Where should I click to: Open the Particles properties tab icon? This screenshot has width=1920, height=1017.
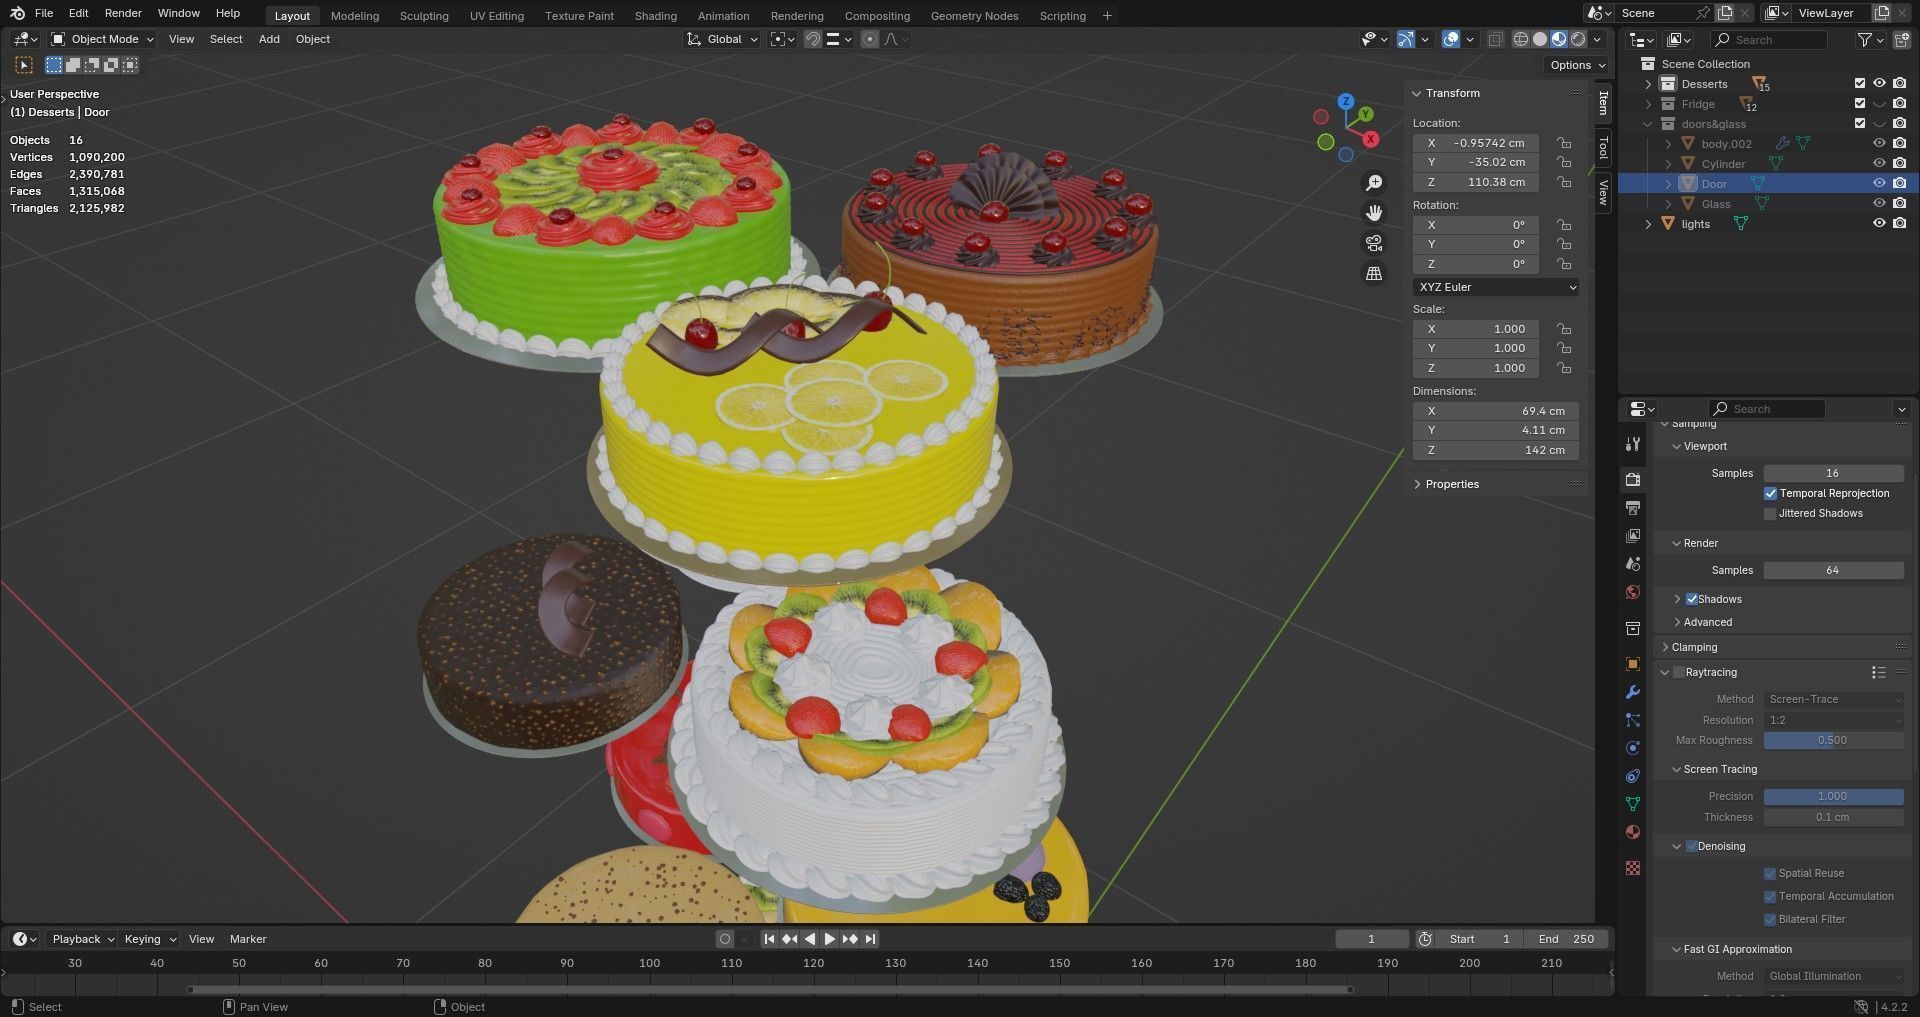point(1633,720)
